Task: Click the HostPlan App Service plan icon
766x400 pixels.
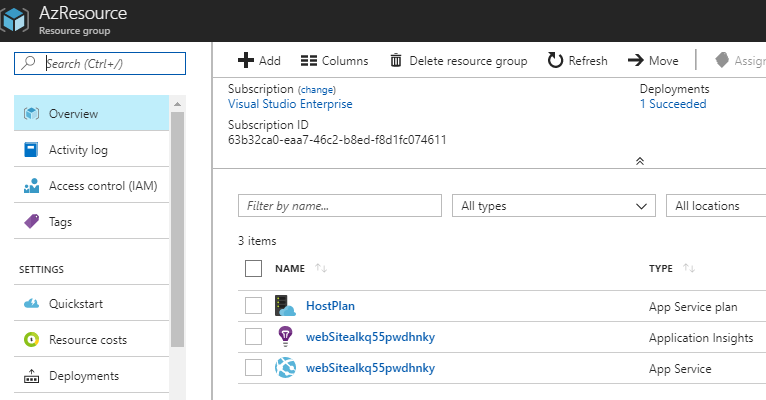Action: pyautogui.click(x=285, y=306)
